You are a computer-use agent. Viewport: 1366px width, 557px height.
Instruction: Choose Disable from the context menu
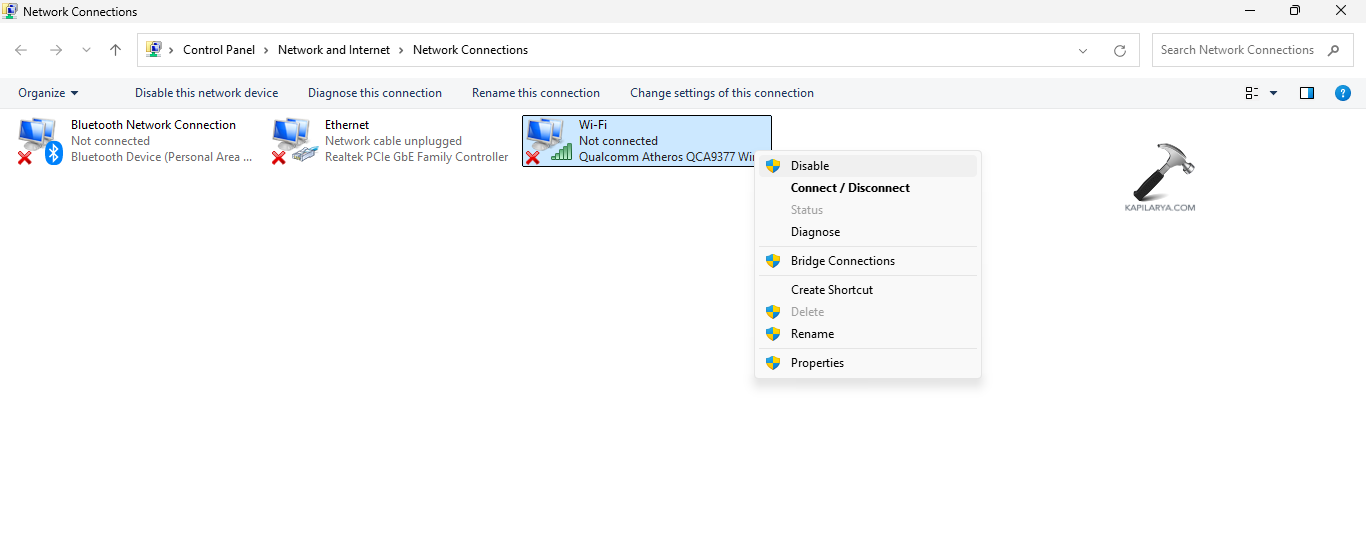pyautogui.click(x=810, y=166)
